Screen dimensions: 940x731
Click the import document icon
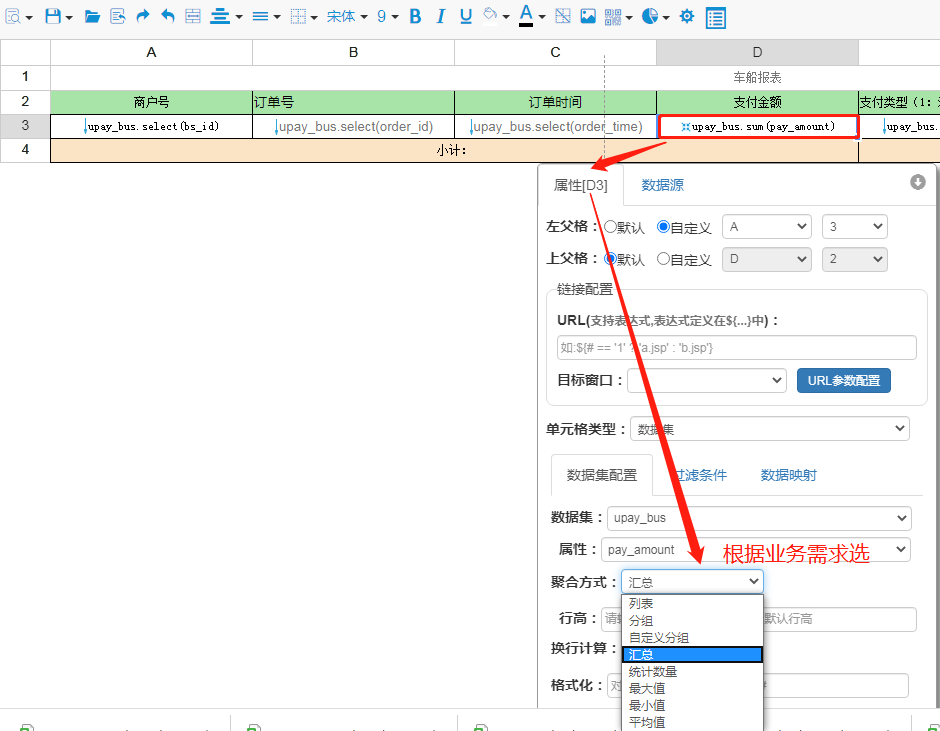[x=118, y=16]
